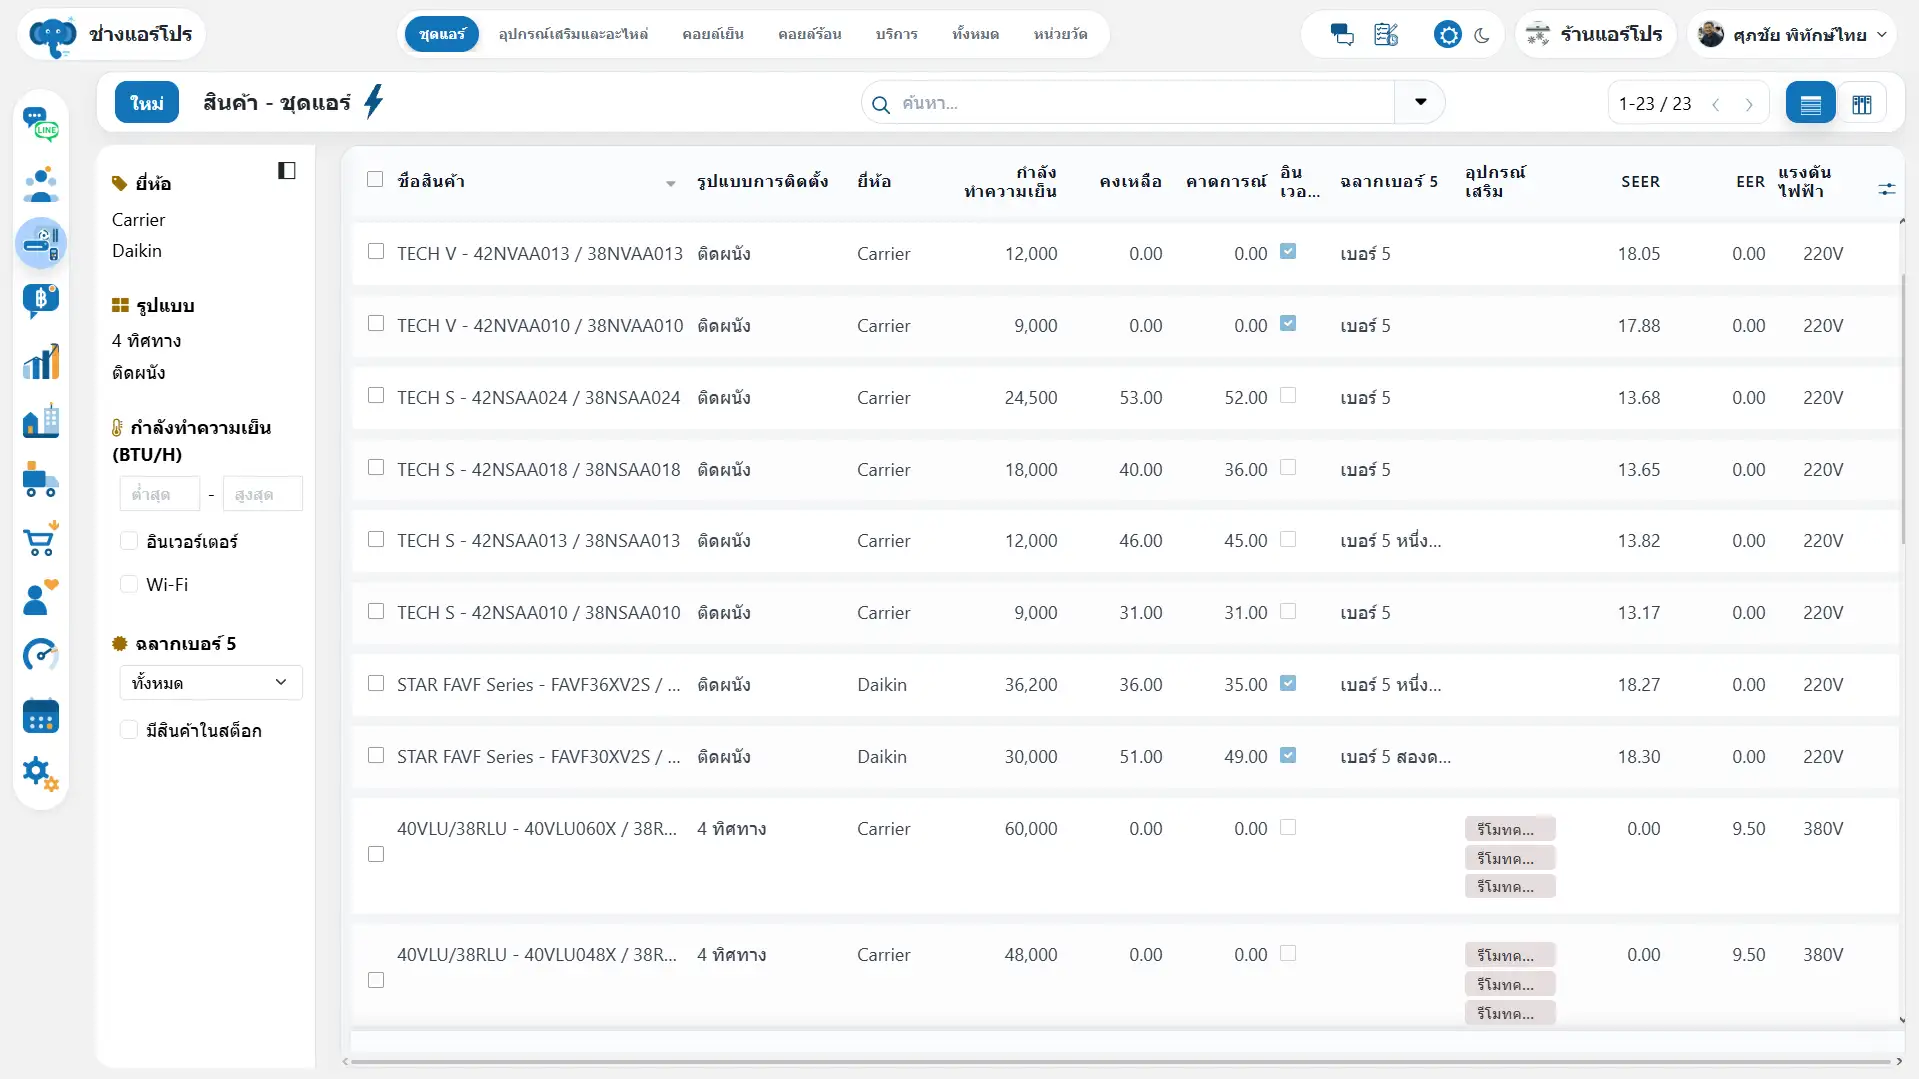Open the search options dropdown arrow

(x=1420, y=102)
